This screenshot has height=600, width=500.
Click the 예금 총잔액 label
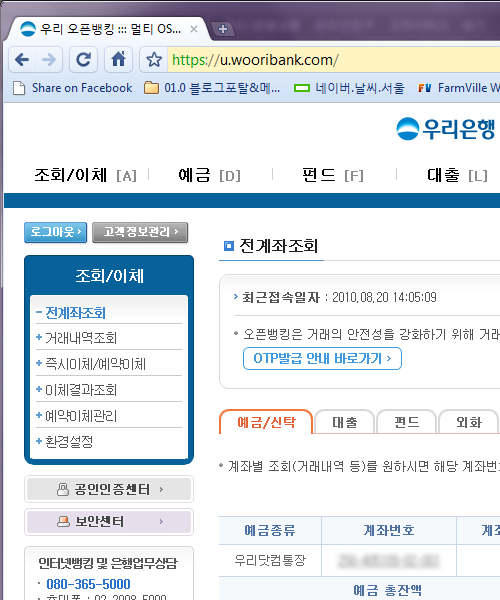[x=387, y=590]
